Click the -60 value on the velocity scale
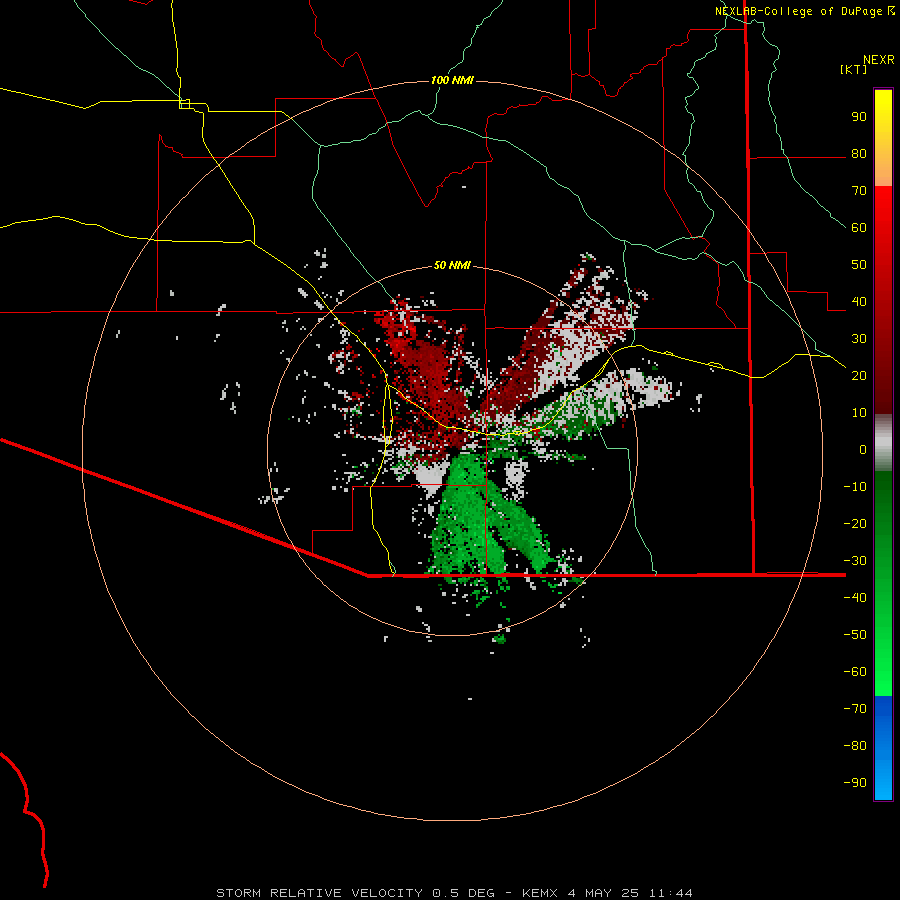This screenshot has width=900, height=900. coord(855,672)
